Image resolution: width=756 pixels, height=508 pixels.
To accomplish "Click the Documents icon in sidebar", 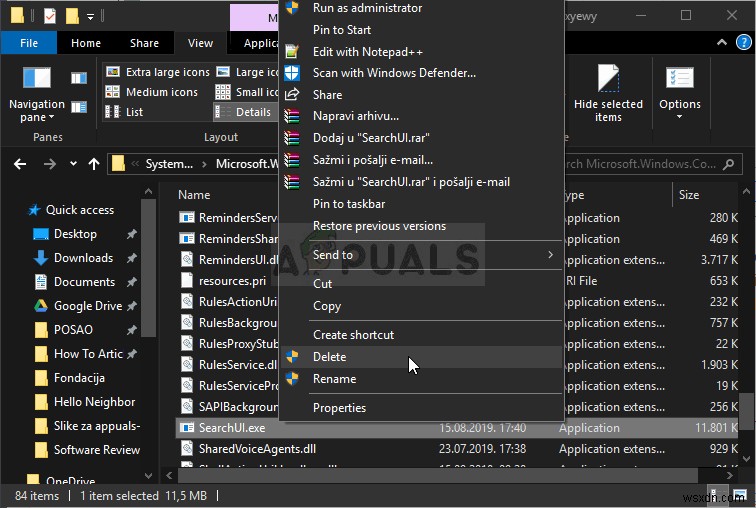I will coord(41,282).
